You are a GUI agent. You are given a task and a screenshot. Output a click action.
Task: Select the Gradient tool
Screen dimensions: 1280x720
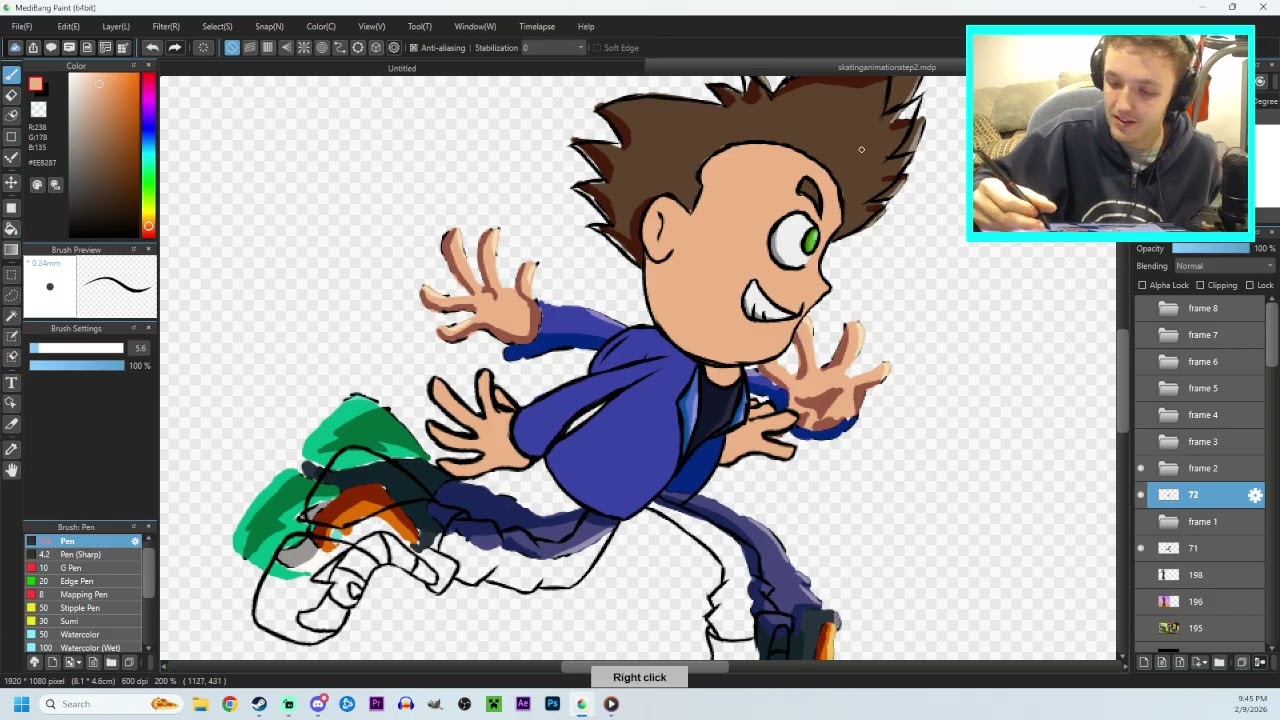12,249
